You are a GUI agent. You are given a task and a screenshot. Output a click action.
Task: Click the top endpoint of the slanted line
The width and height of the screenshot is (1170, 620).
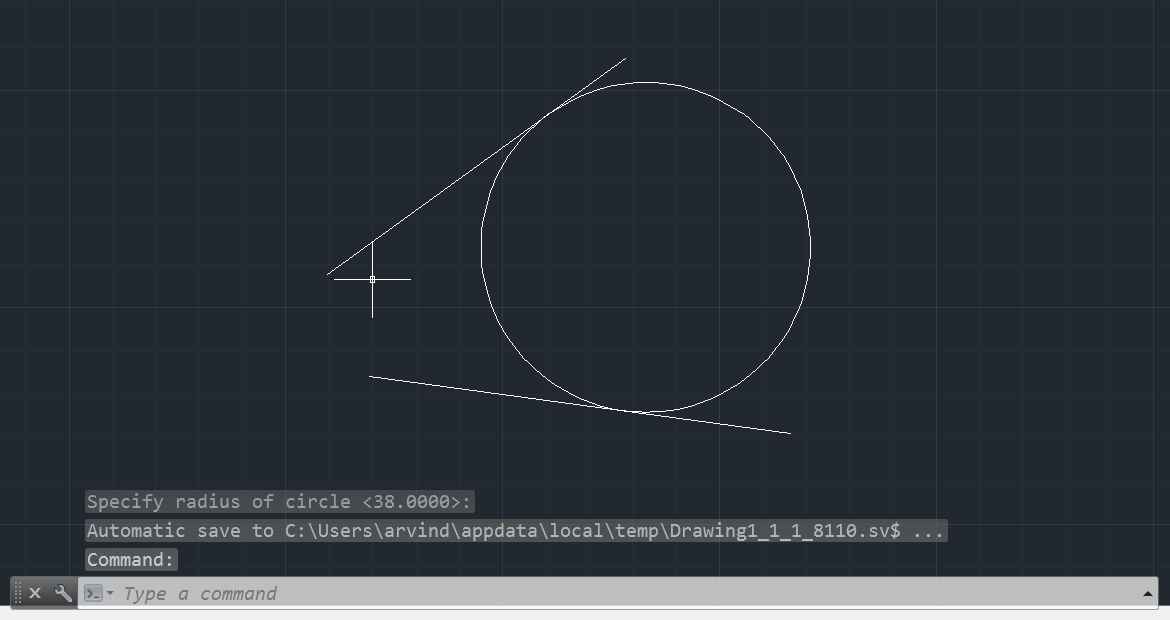coord(625,60)
